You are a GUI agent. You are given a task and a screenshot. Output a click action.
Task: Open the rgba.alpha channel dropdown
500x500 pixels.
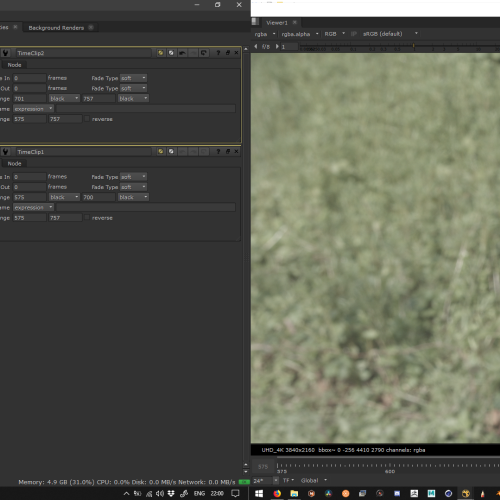[x=300, y=34]
